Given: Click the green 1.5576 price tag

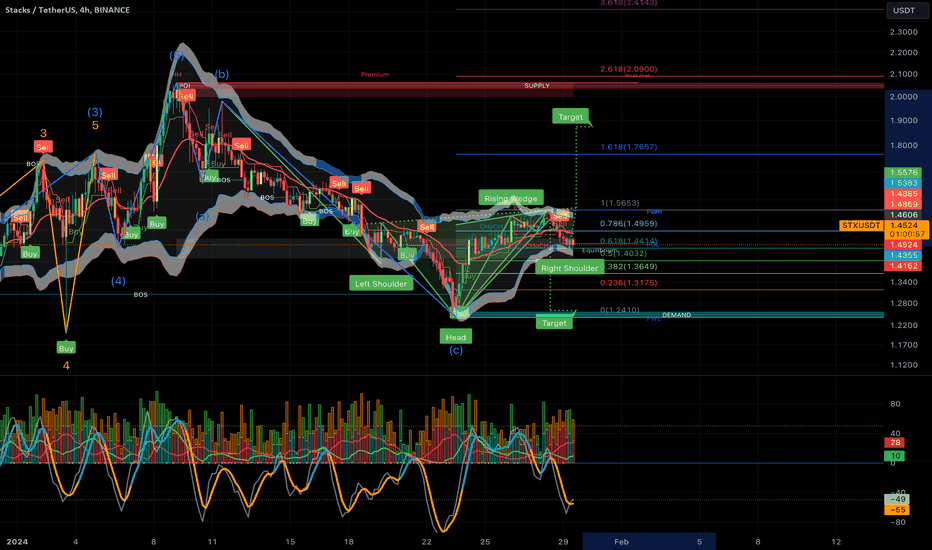Looking at the screenshot, I should [903, 172].
